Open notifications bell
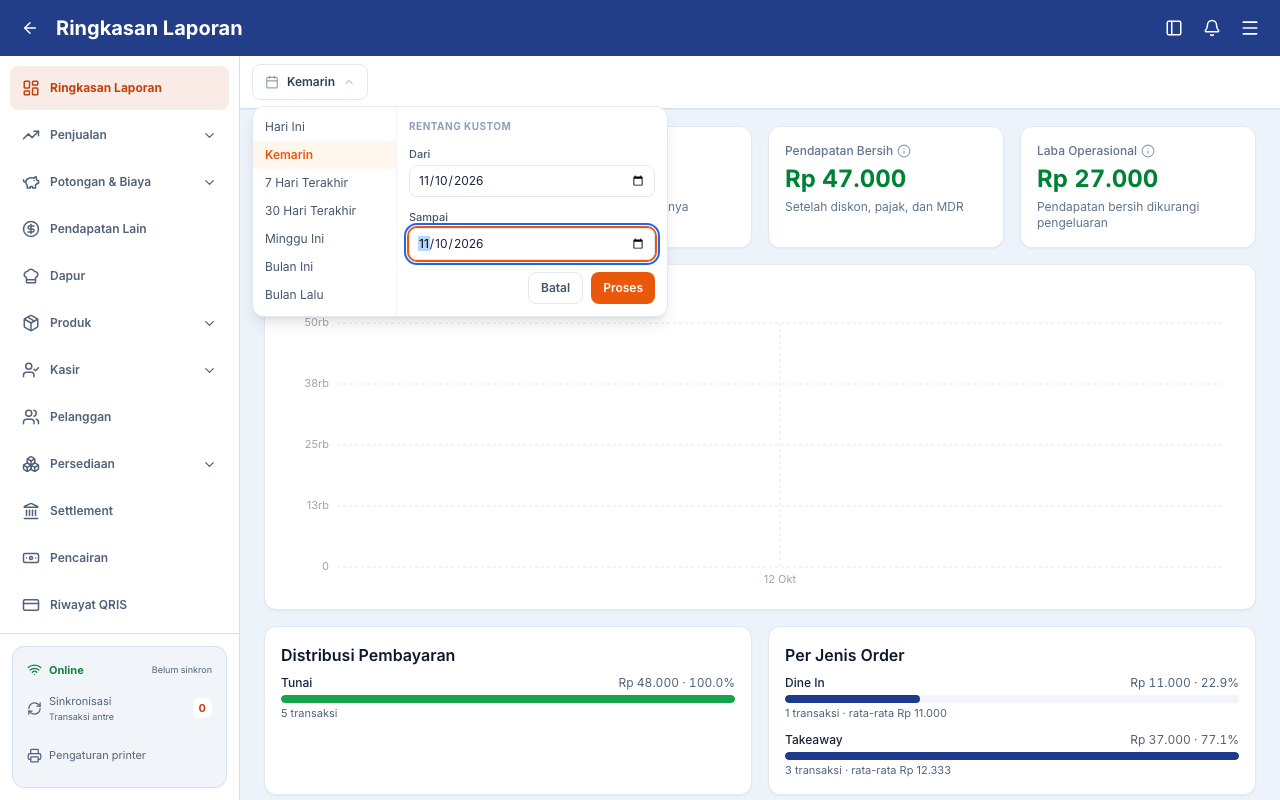Screen dimensions: 1280x800 [1212, 28]
